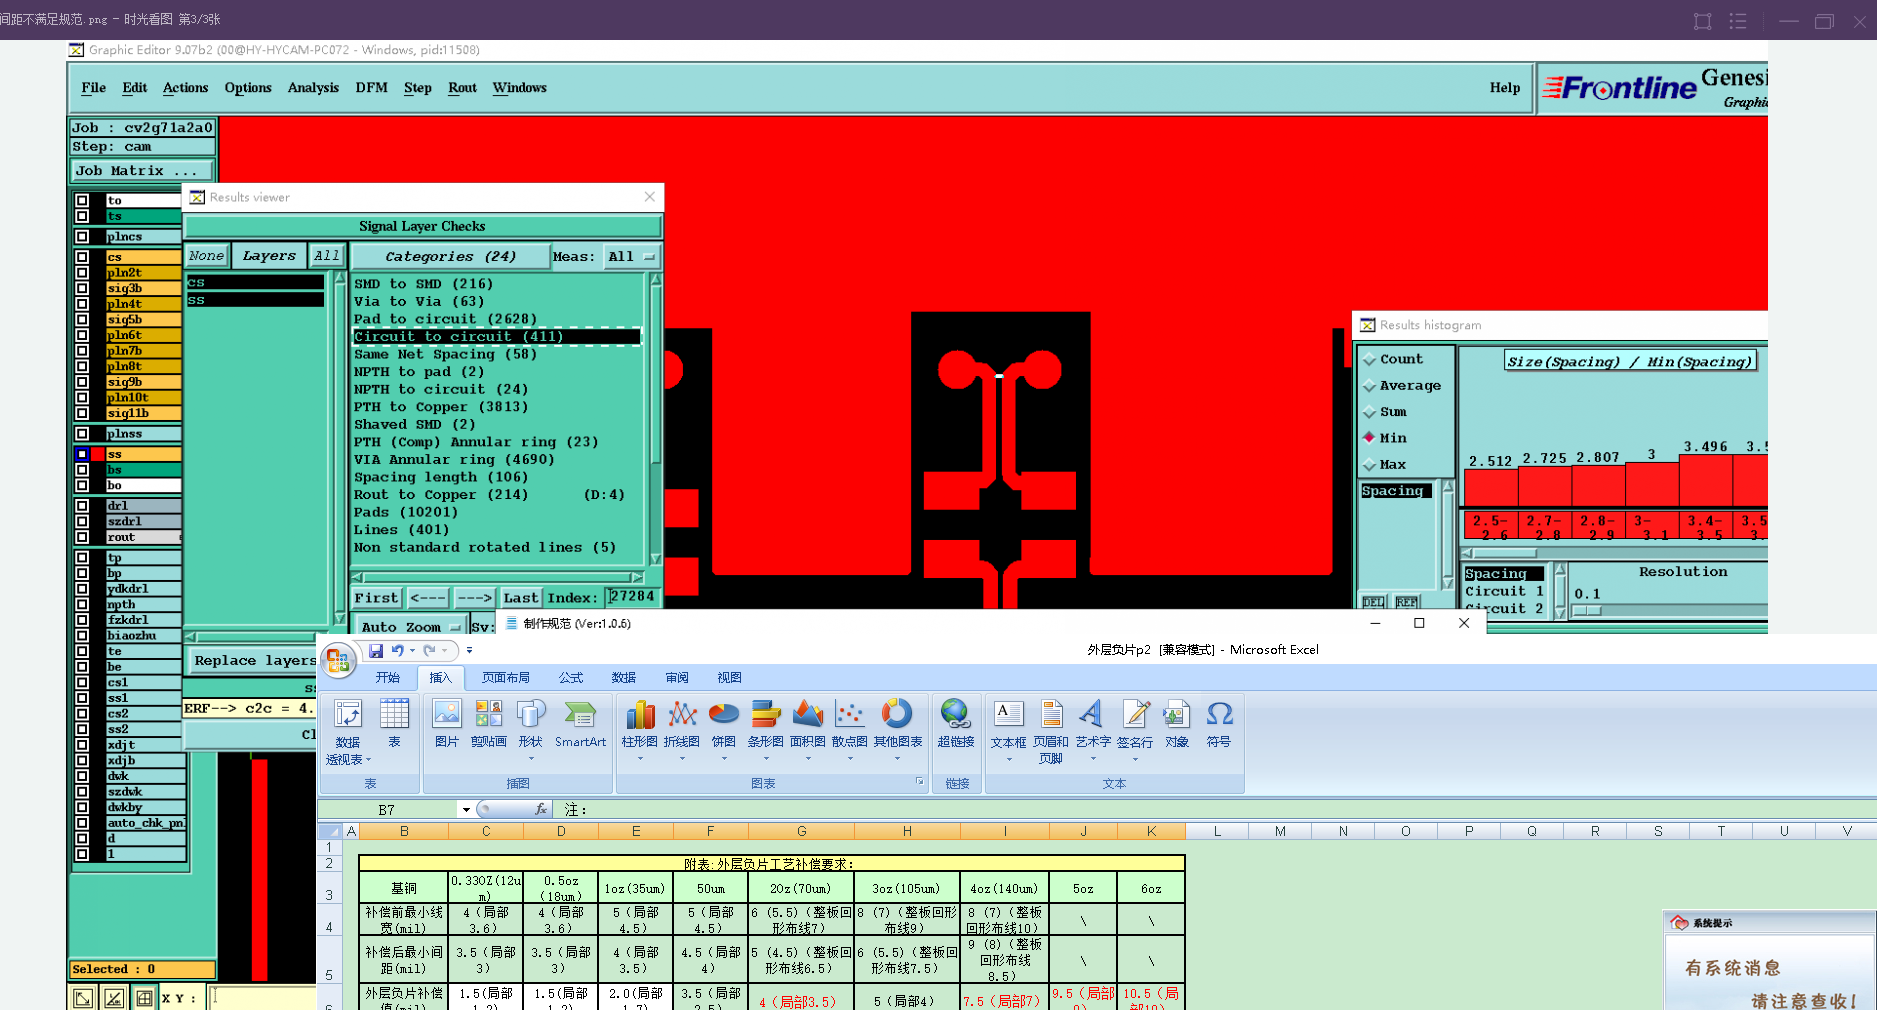Screen dimensions: 1877x1010
Task: Insert a symbol (符号)
Action: tap(1219, 724)
